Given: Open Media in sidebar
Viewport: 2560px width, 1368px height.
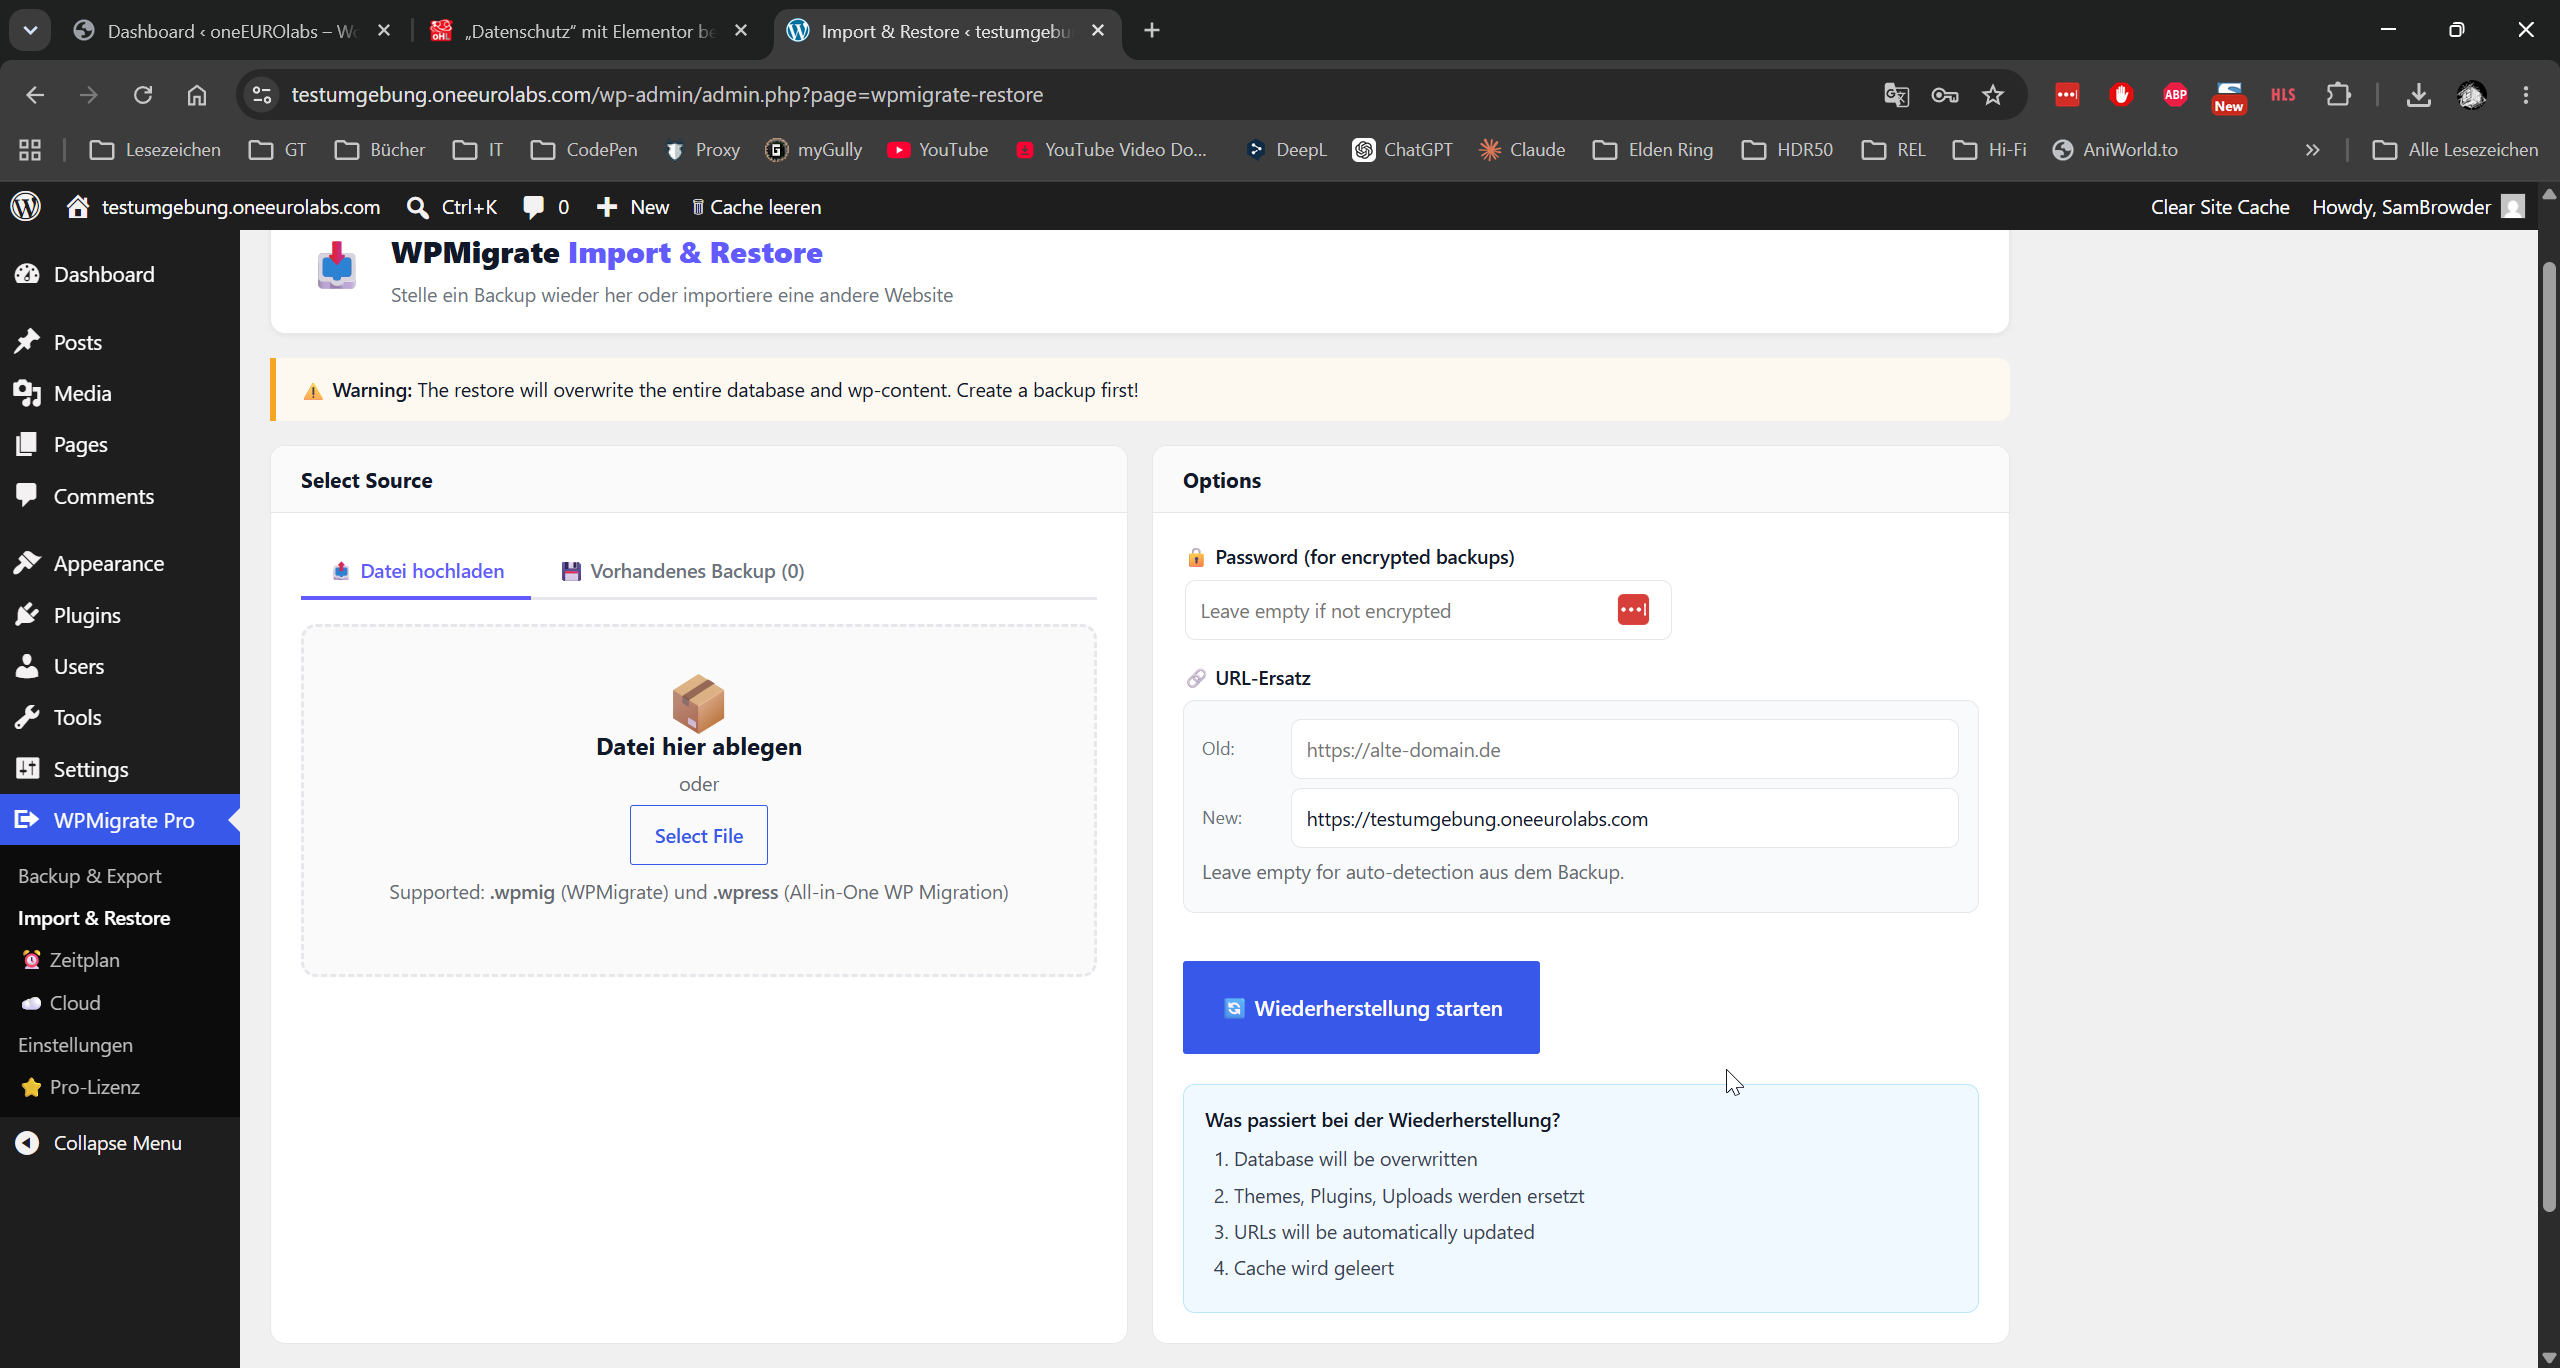Looking at the screenshot, I should (x=120, y=393).
